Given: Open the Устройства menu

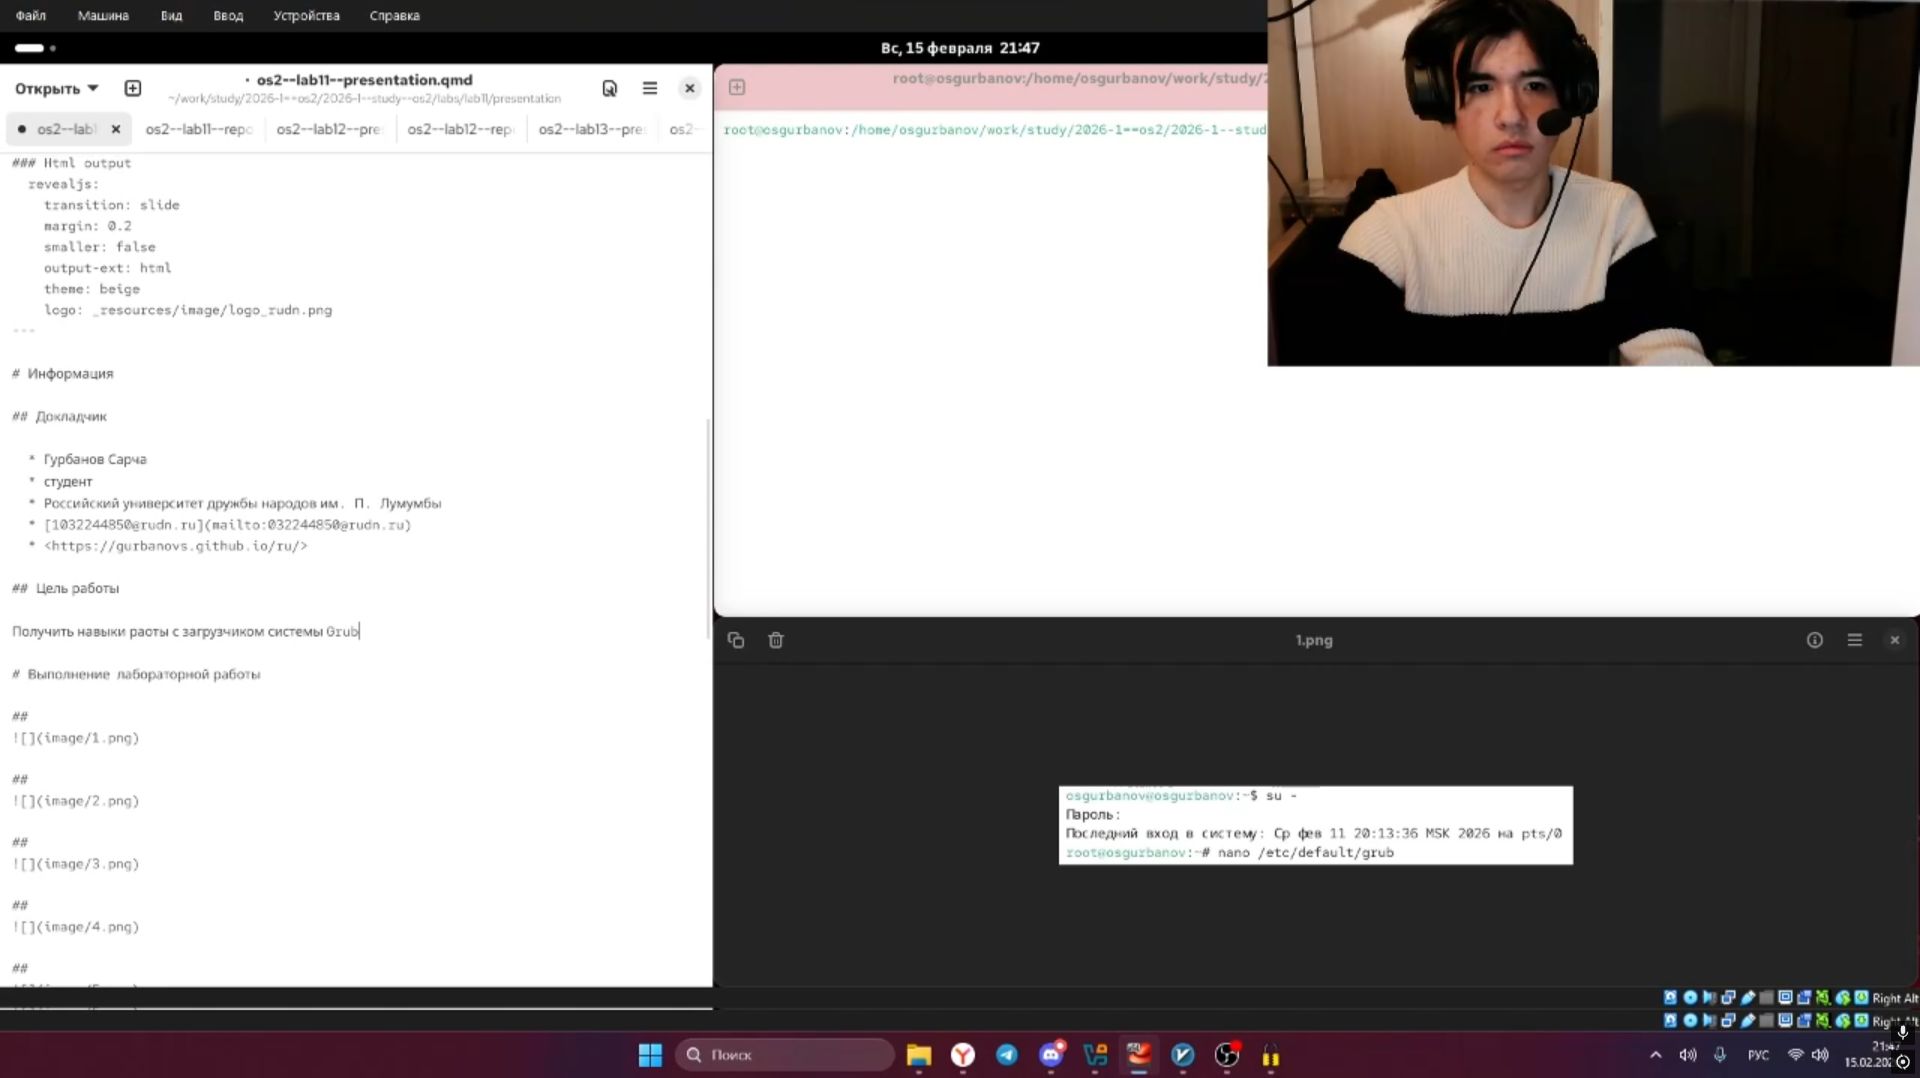Looking at the screenshot, I should point(306,15).
